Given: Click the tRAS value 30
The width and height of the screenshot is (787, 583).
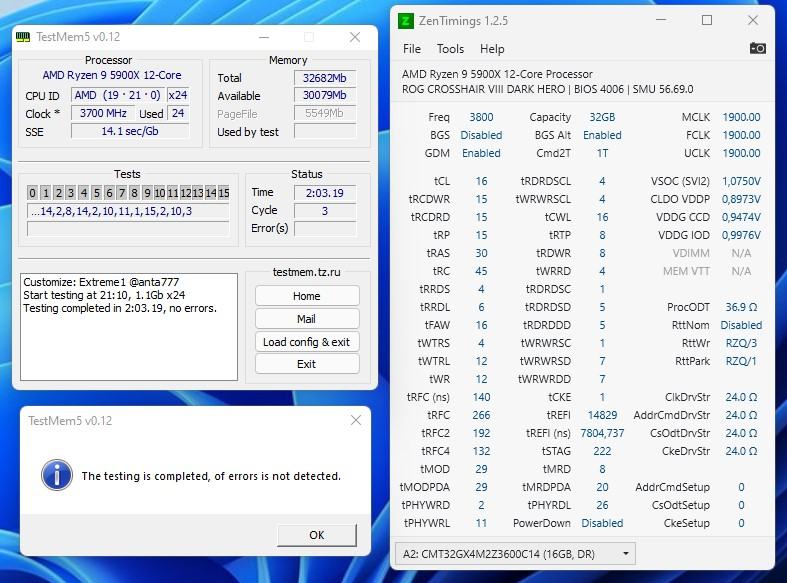Looking at the screenshot, I should click(x=481, y=253).
